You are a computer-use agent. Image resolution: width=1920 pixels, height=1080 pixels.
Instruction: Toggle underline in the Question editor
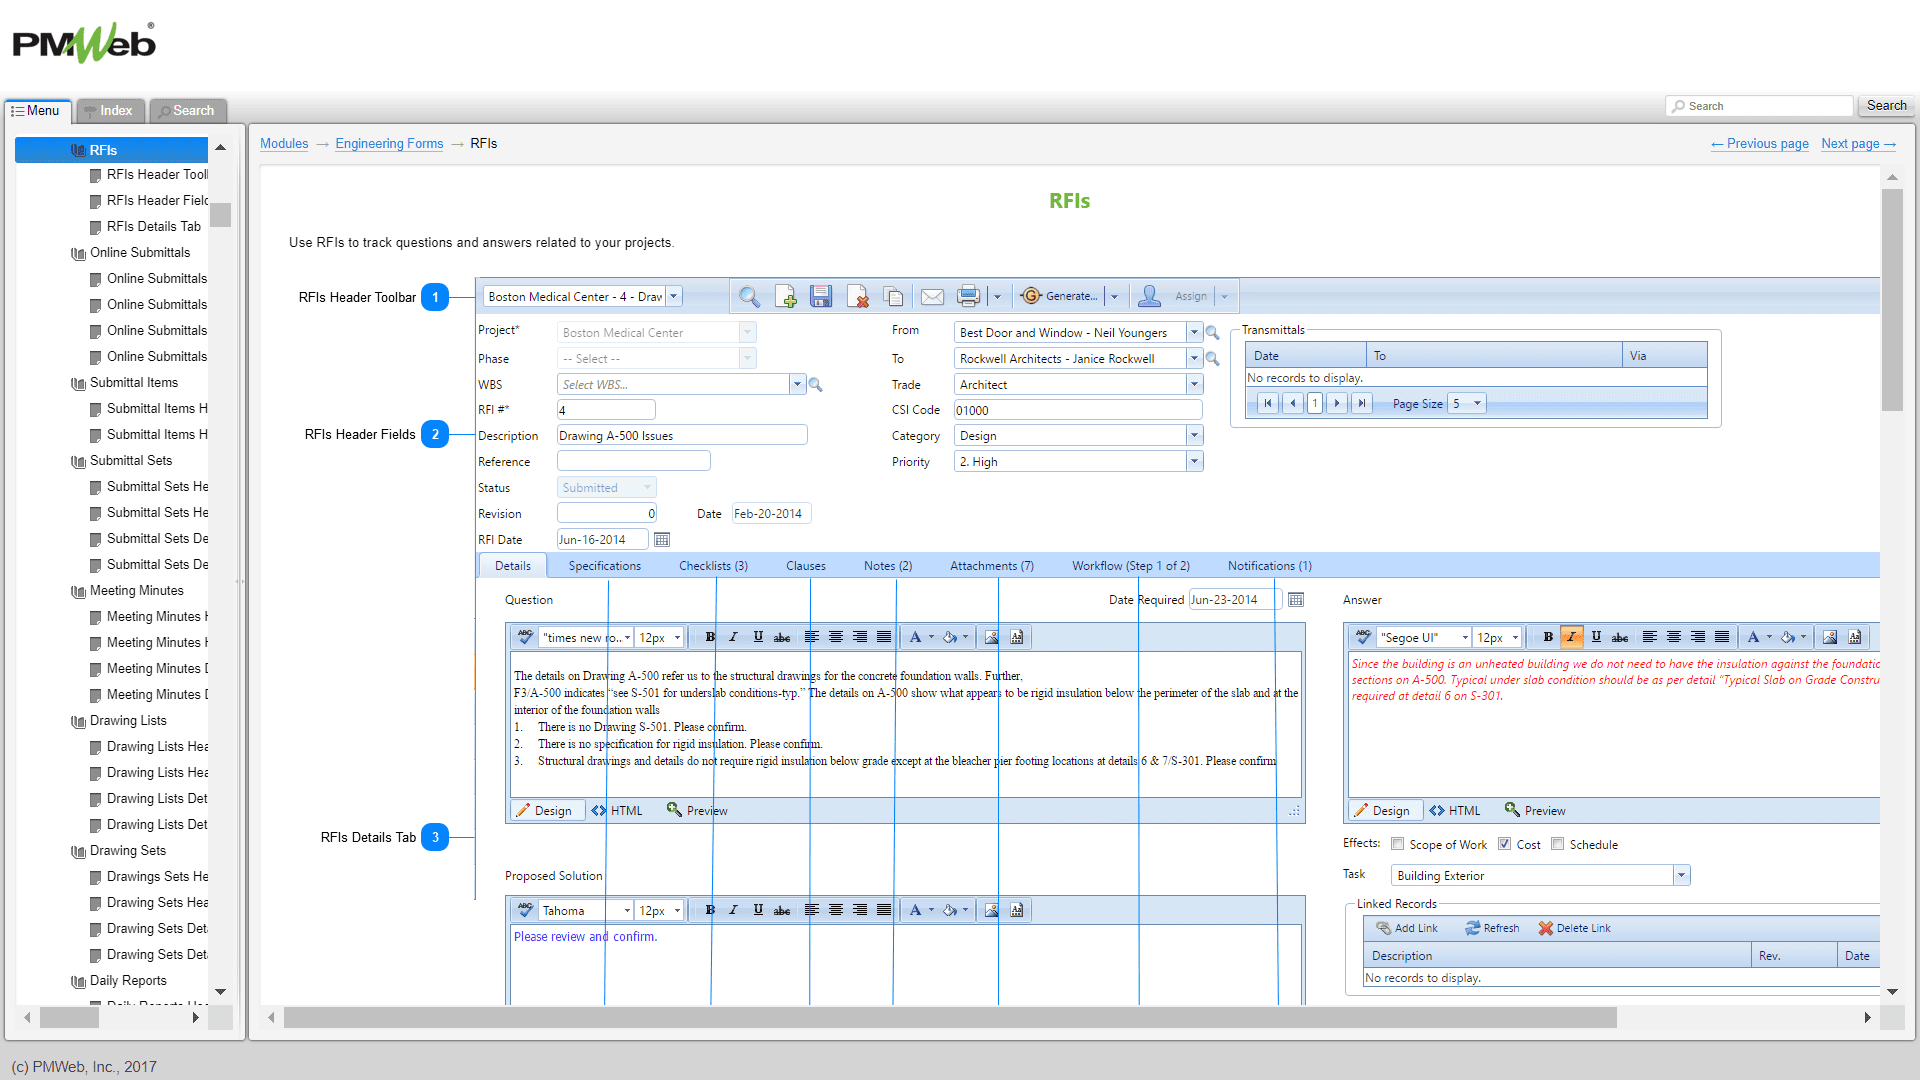[x=758, y=637]
